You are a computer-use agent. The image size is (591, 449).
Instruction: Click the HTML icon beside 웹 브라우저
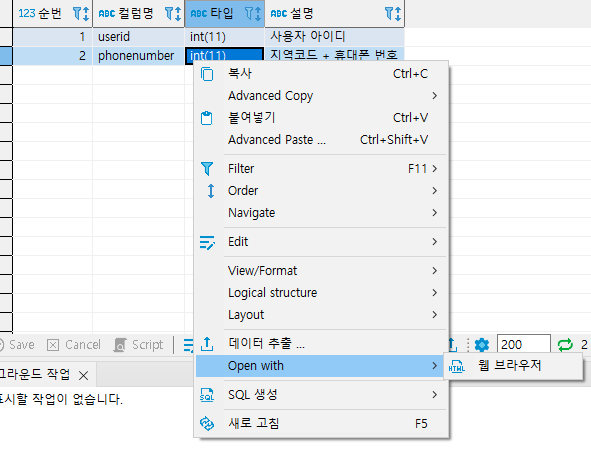[456, 366]
